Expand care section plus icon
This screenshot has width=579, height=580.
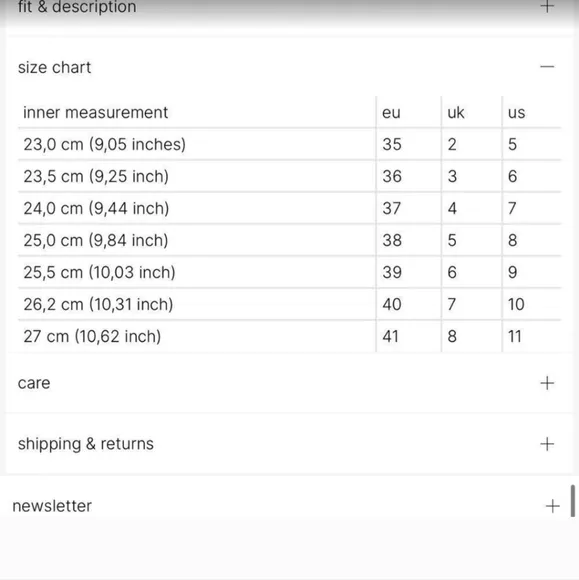click(x=547, y=383)
